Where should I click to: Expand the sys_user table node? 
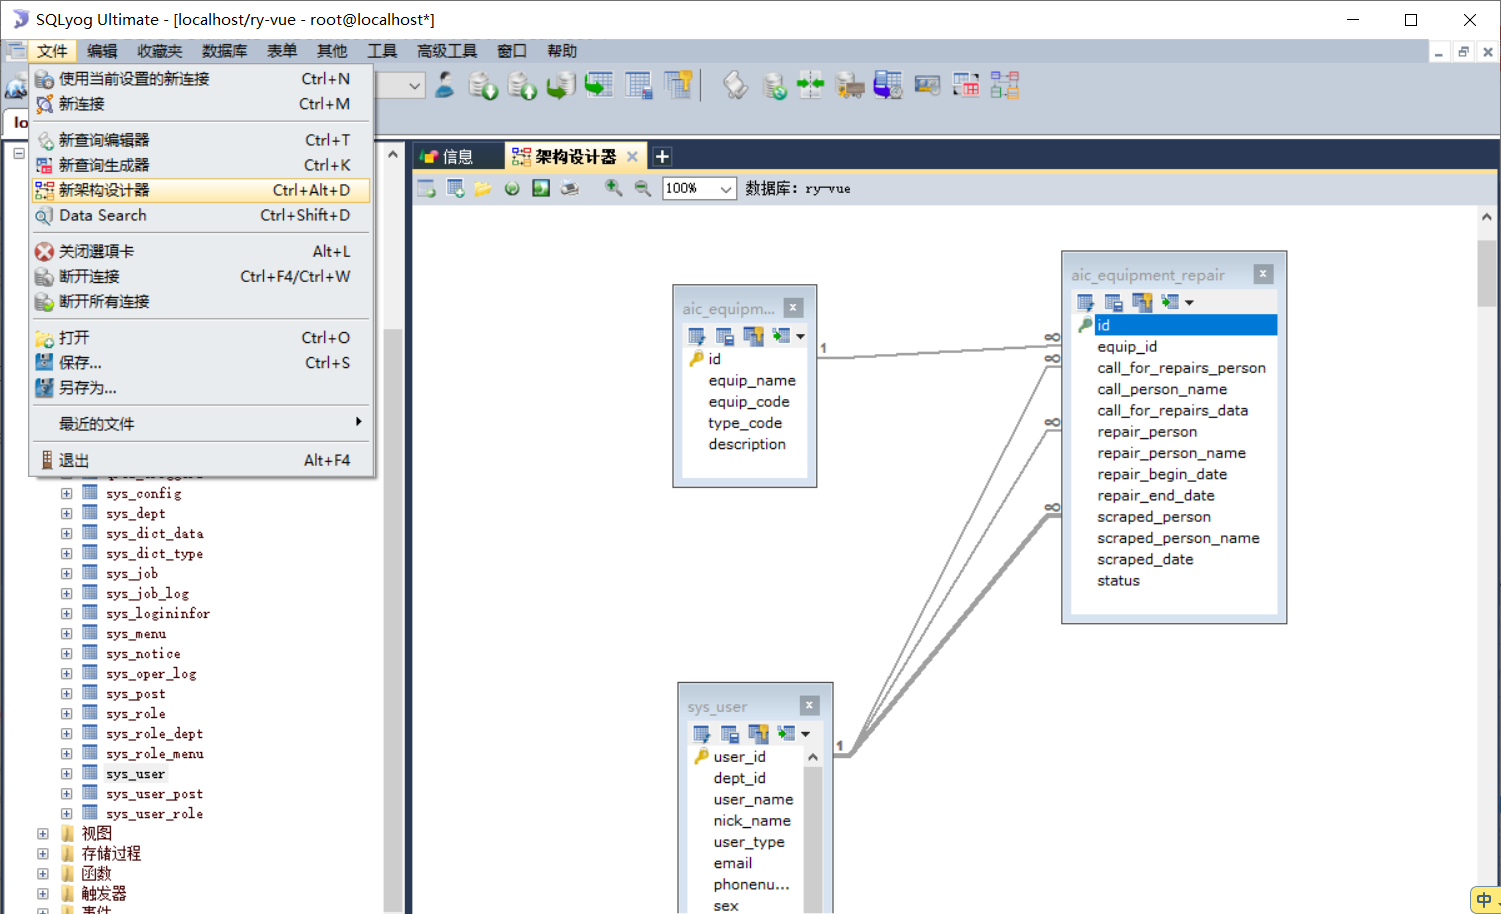(x=66, y=774)
